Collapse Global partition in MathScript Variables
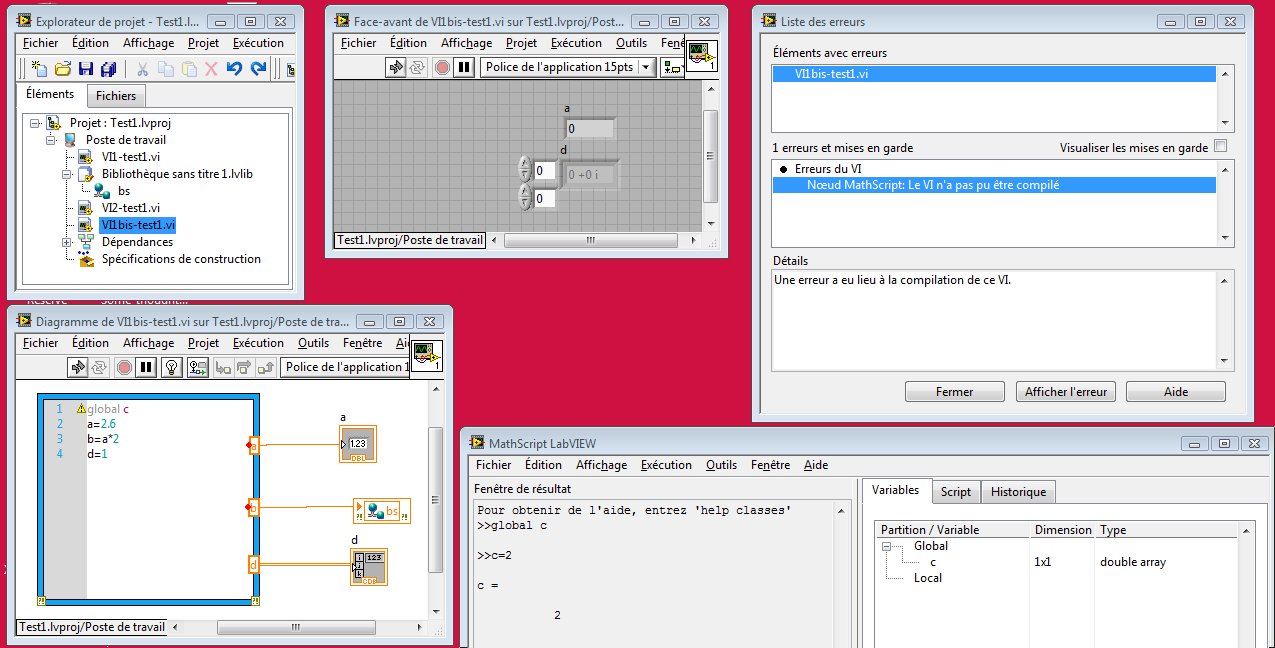The height and width of the screenshot is (648, 1275). tap(885, 546)
